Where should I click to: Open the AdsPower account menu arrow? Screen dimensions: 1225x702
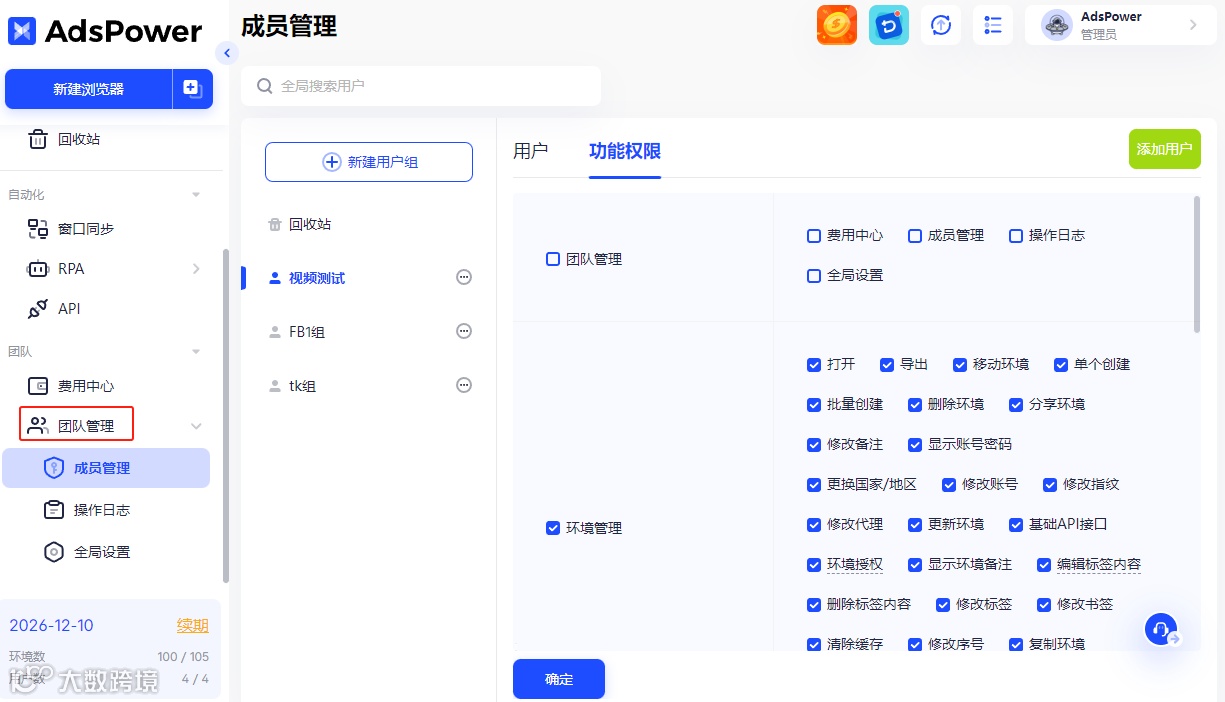pos(1193,25)
